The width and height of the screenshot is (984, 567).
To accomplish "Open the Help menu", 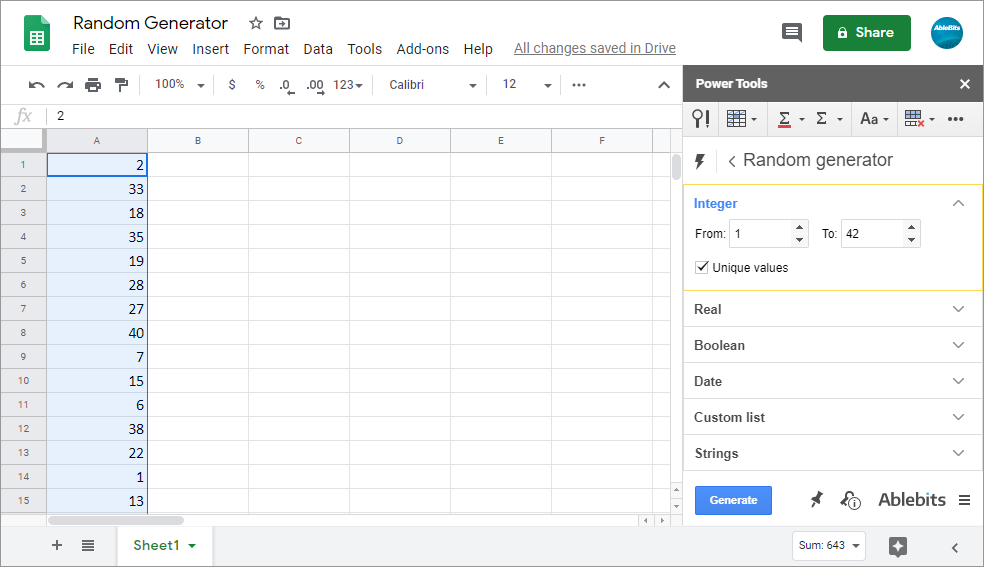I will click(478, 49).
